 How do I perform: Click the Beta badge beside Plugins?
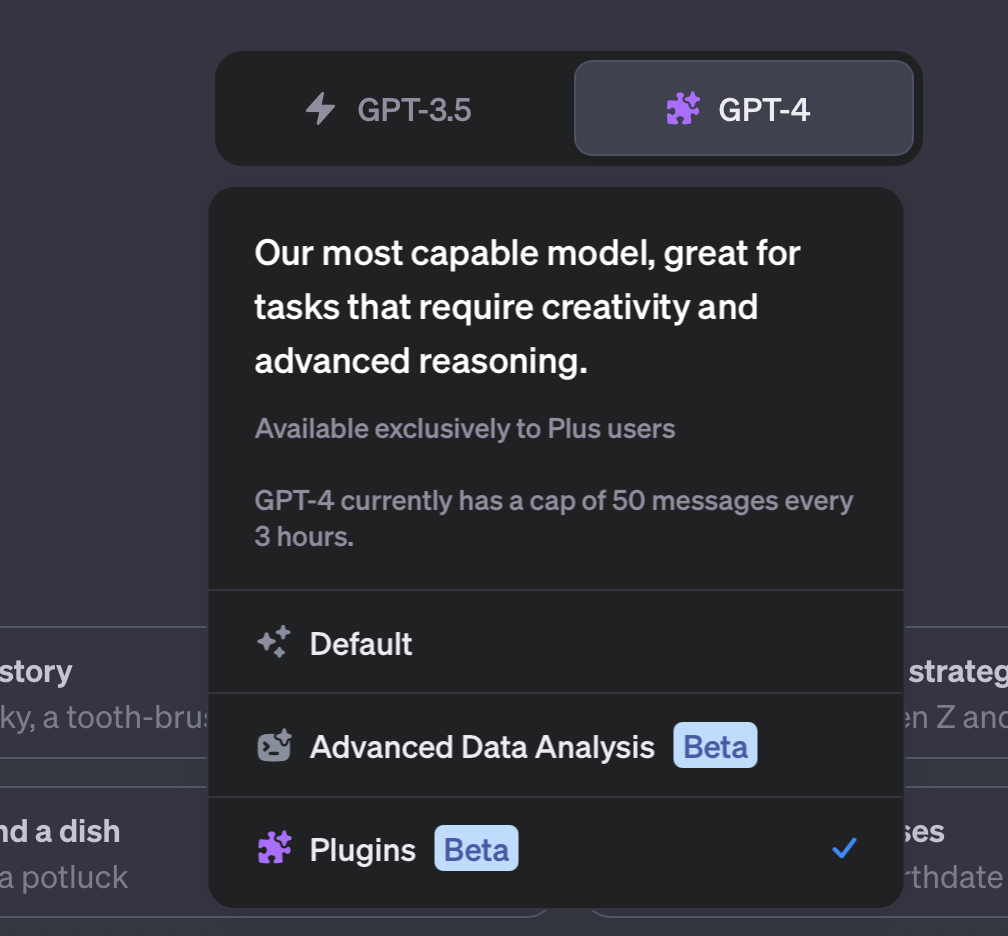click(476, 849)
